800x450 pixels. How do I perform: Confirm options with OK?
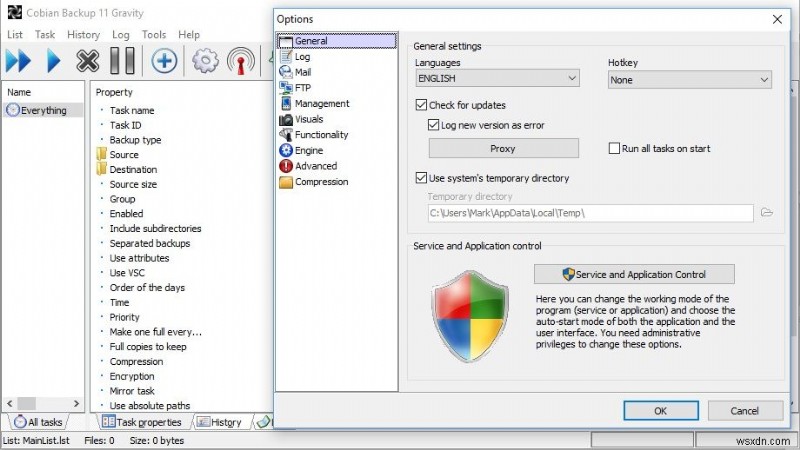661,411
